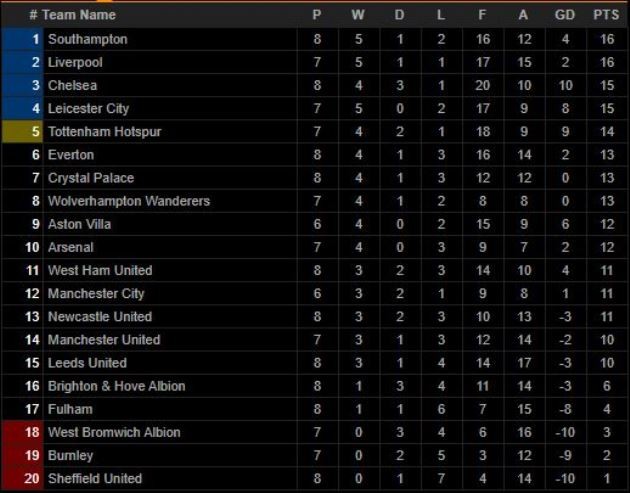Click Leicester City's points value 15

[606, 108]
